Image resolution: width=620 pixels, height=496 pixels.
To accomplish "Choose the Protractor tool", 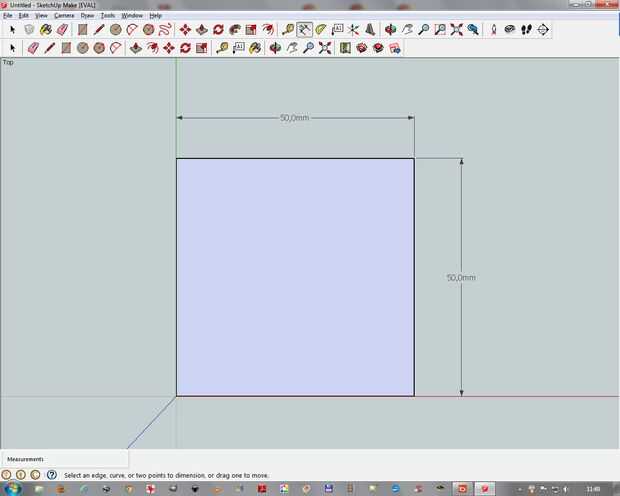I will tap(321, 30).
